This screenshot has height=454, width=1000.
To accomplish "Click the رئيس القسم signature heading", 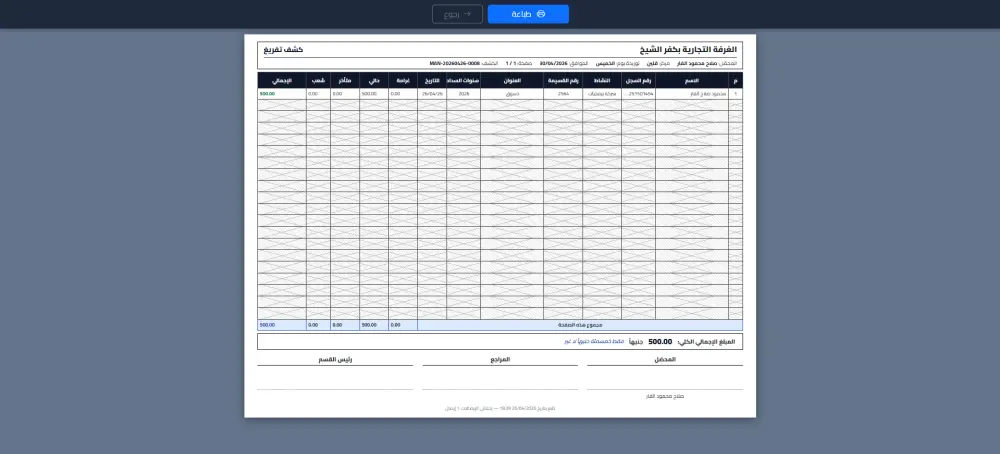I will 335,360.
